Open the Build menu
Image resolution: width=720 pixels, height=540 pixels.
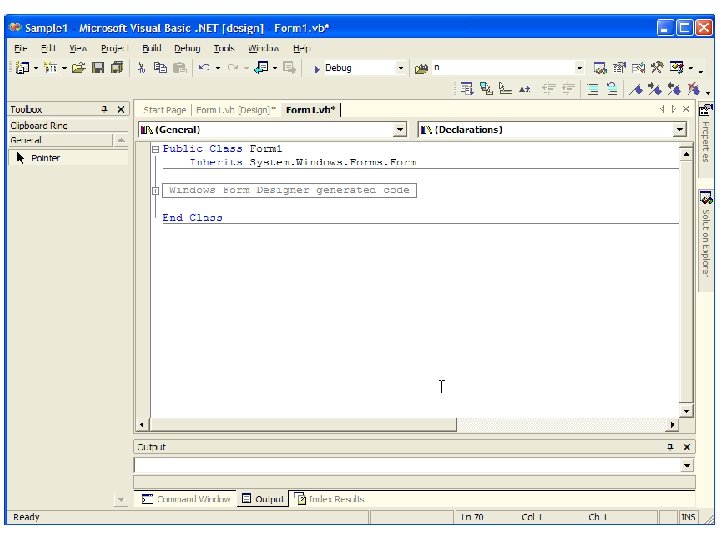coord(152,48)
